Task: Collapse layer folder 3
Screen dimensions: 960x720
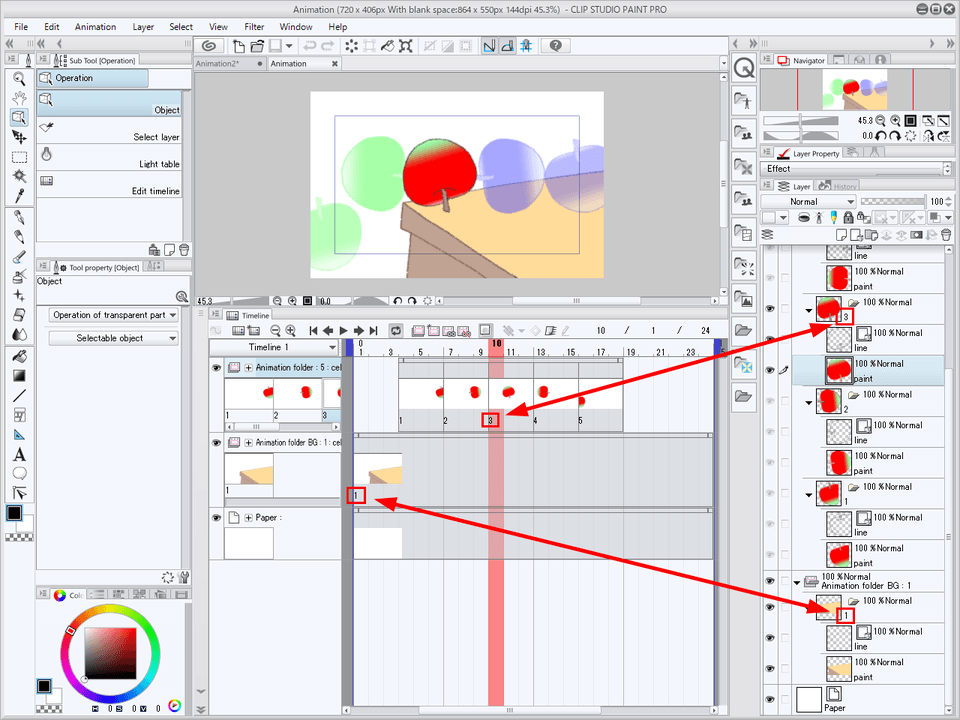Action: coord(808,310)
